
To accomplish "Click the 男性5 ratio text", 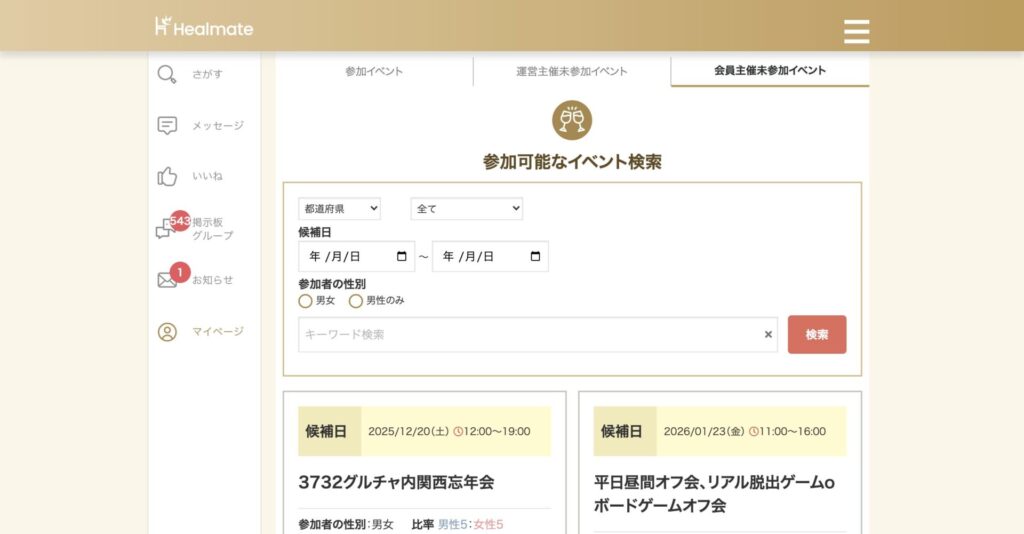I will click(453, 524).
